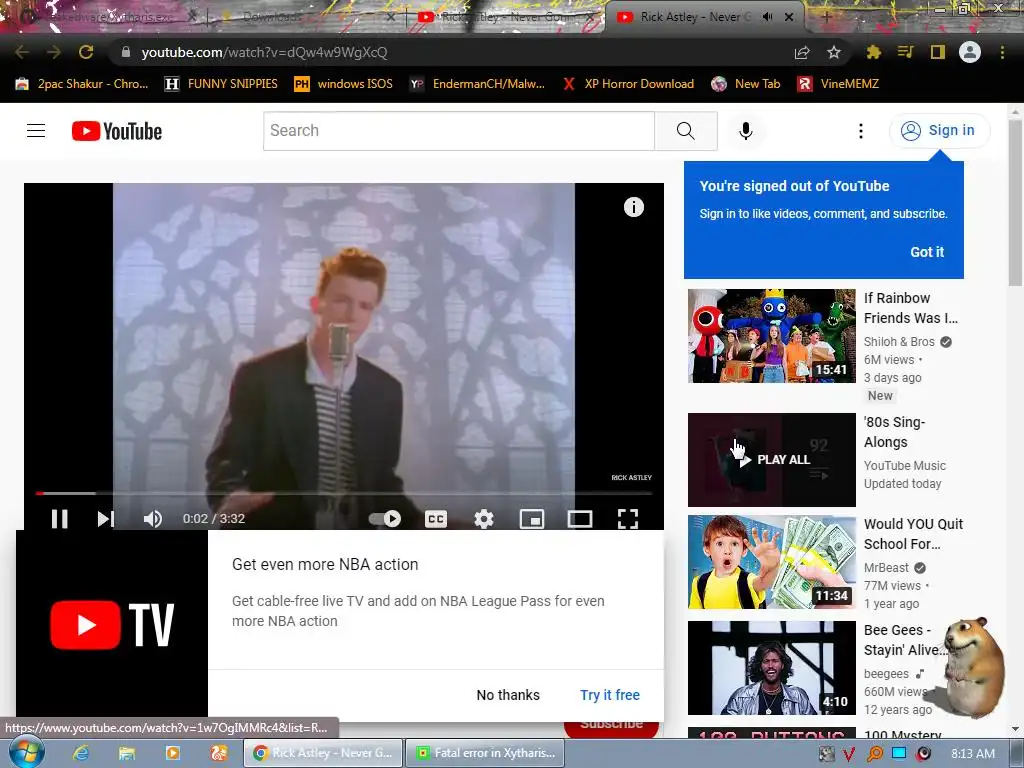
Task: Open 2pac Shakur bookmark
Action: (82, 84)
